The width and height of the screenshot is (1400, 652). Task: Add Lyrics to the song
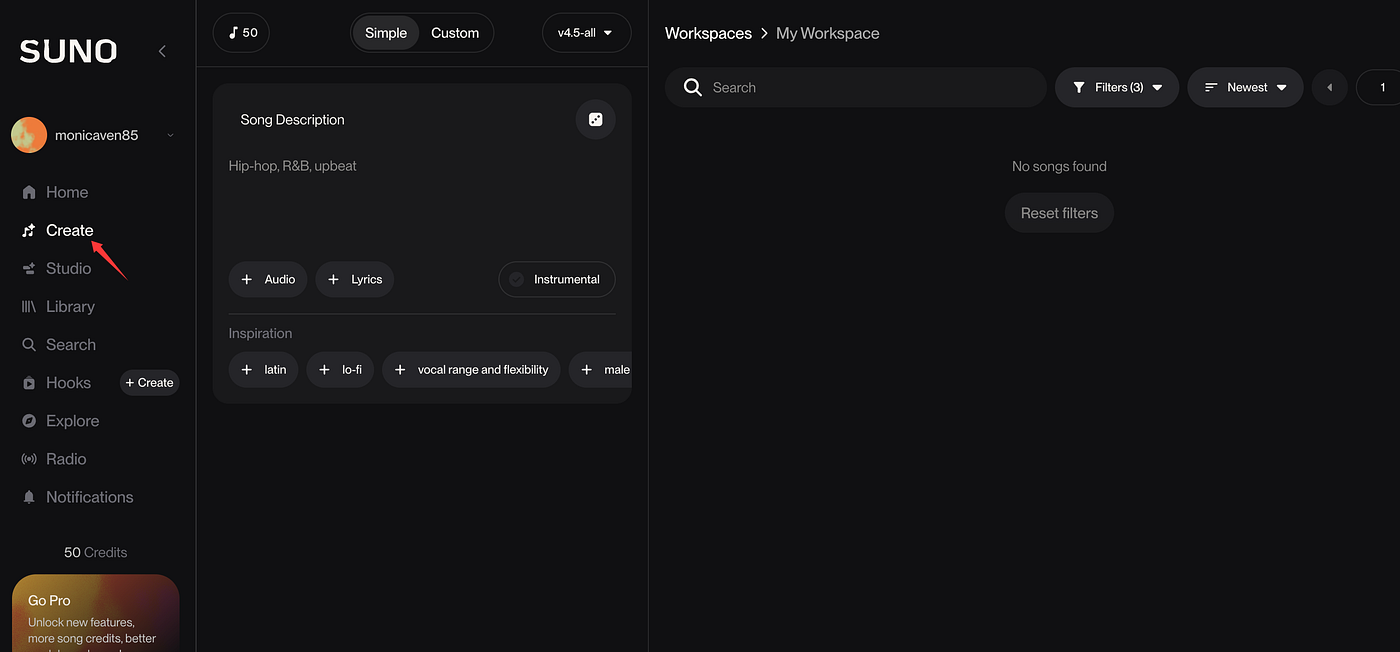click(x=355, y=280)
